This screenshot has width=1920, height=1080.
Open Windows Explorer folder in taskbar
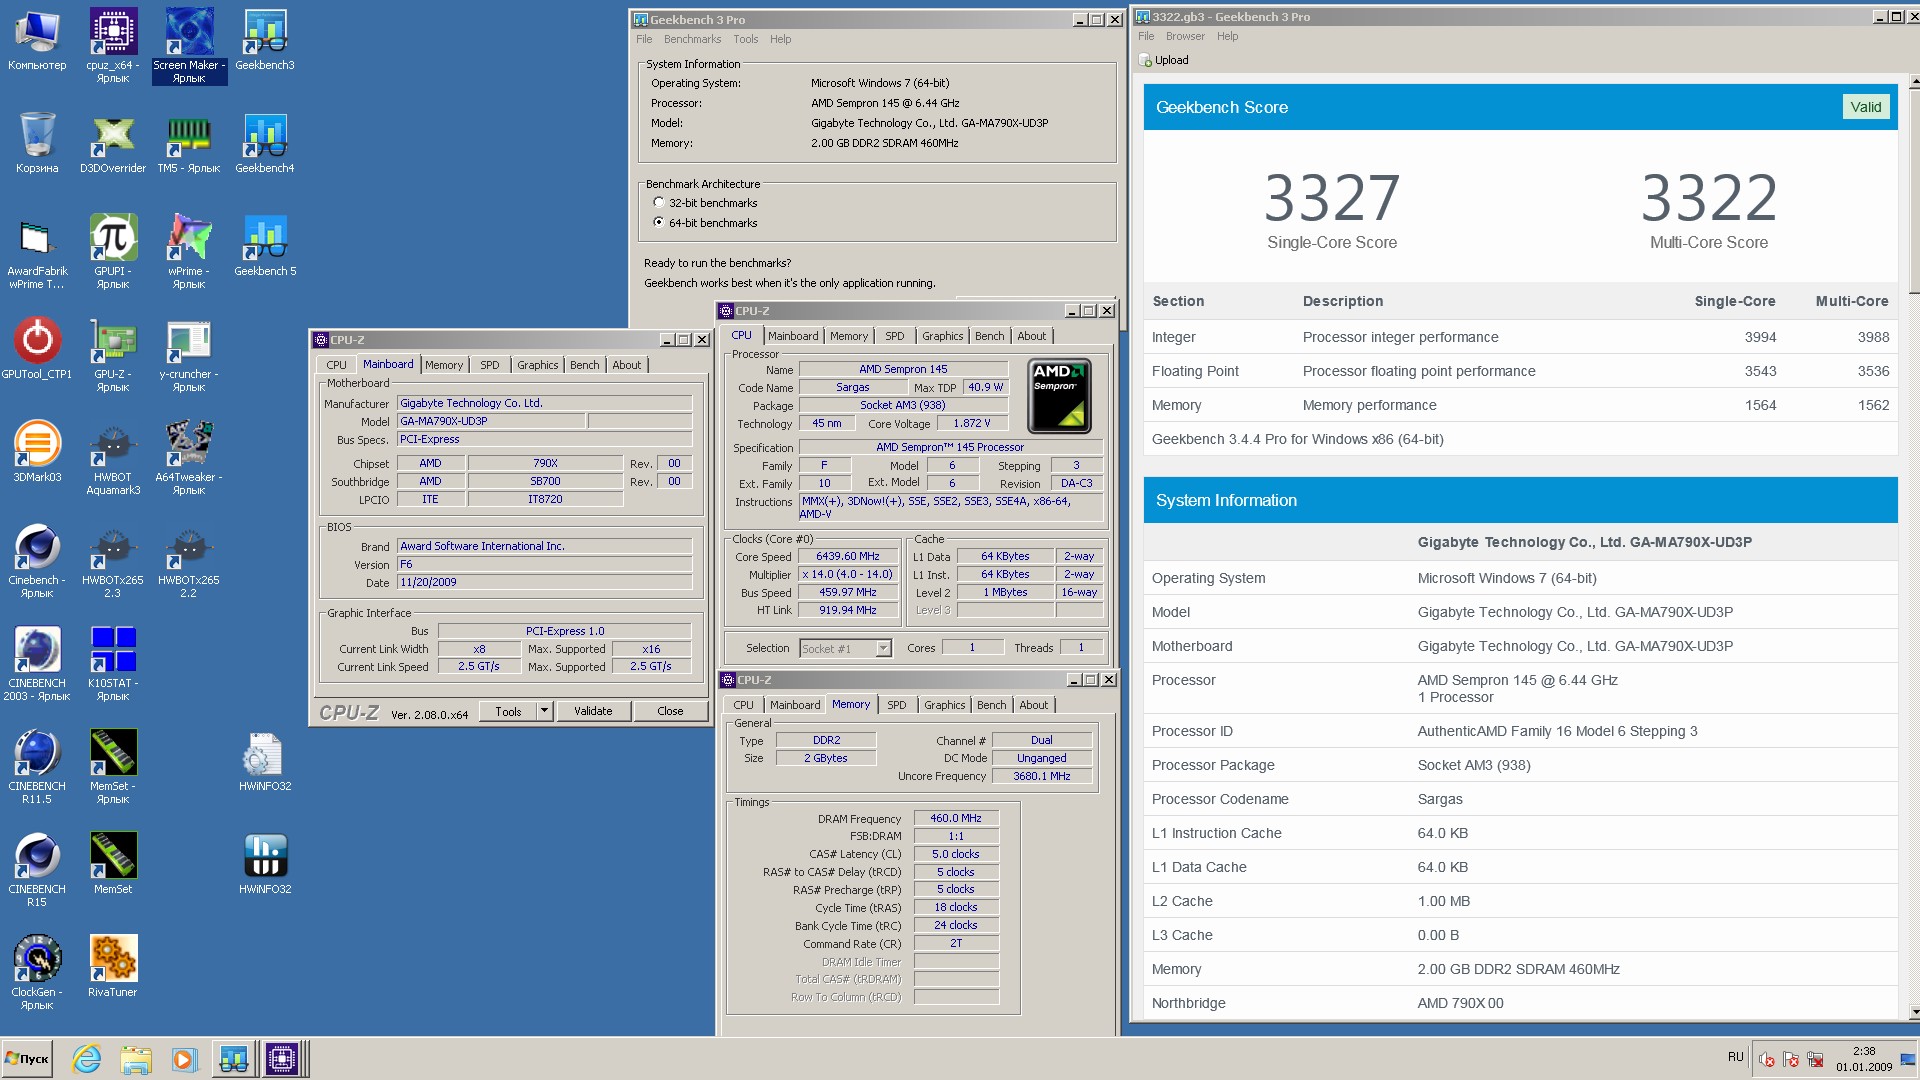tap(135, 1059)
